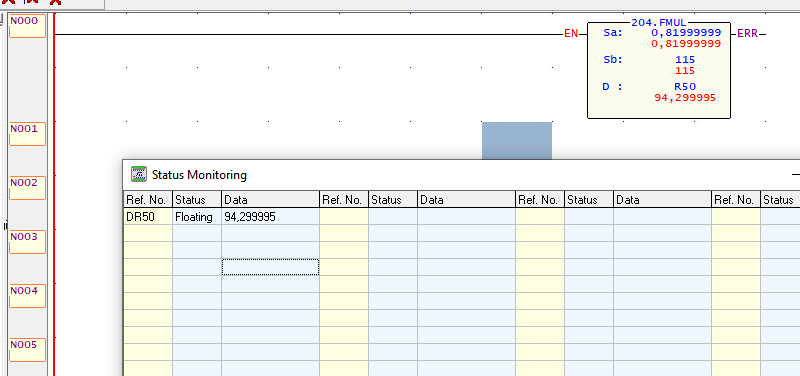Click the first Status column header

pos(197,200)
